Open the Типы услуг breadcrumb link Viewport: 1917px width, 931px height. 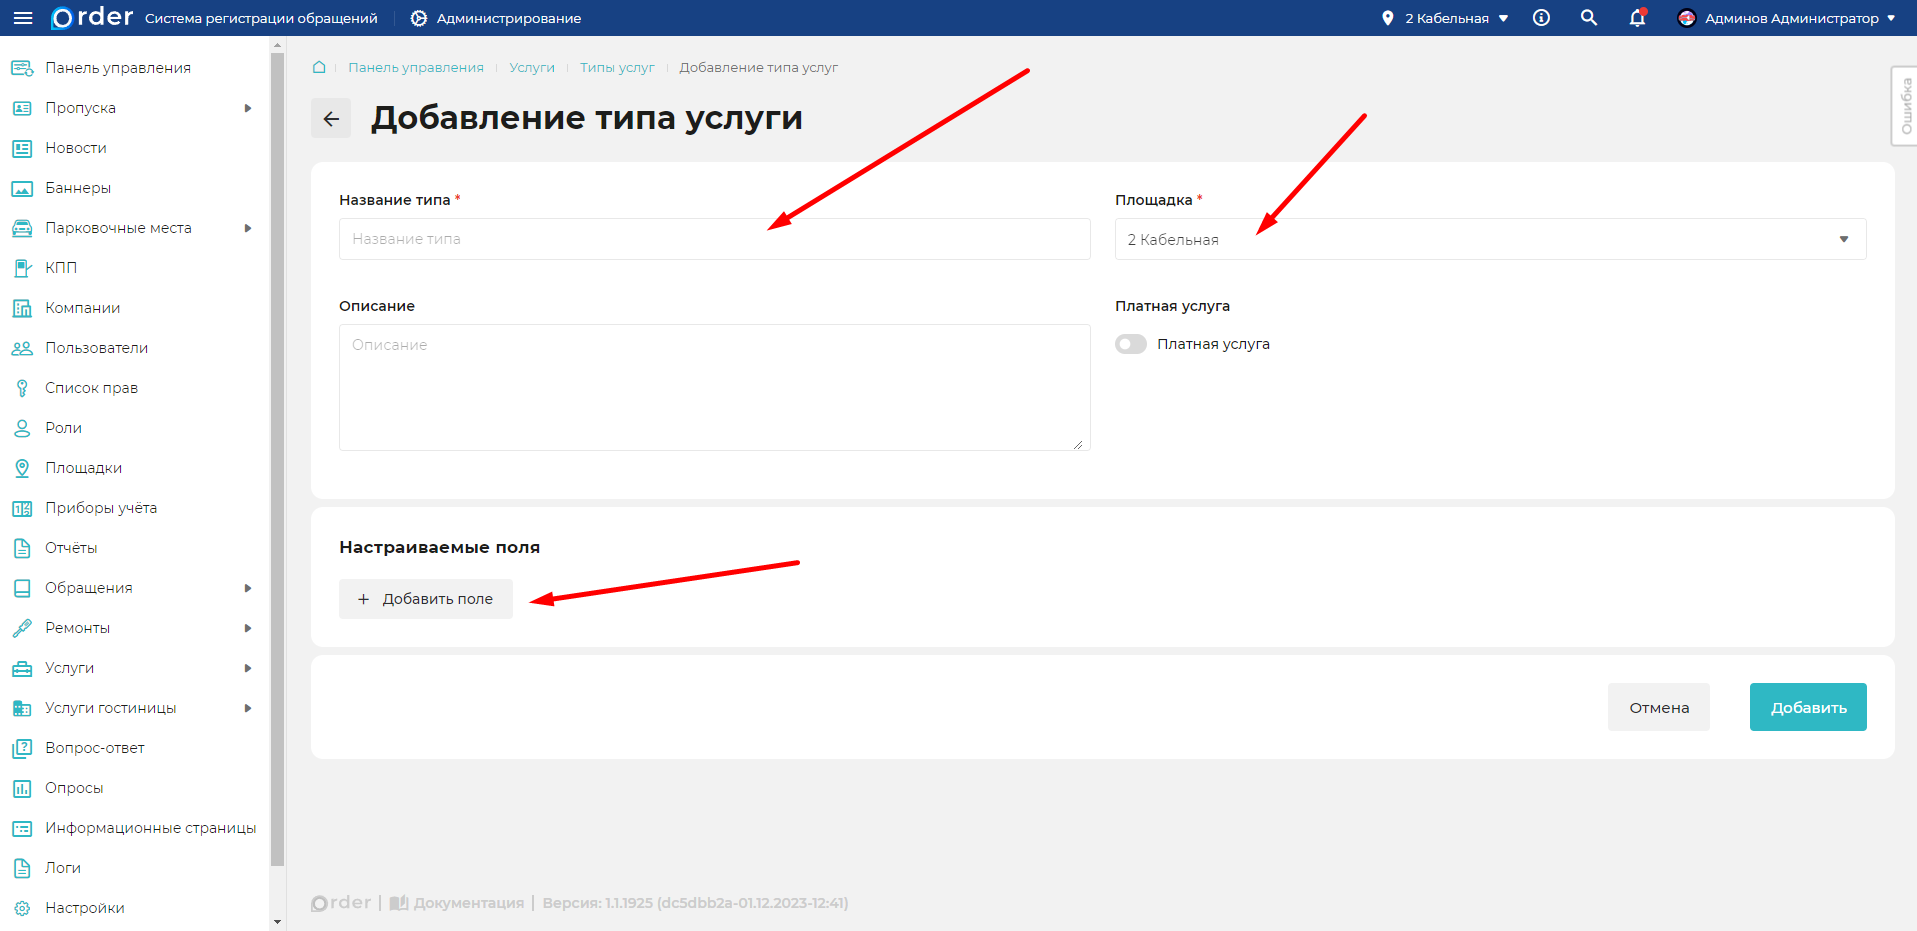[616, 67]
